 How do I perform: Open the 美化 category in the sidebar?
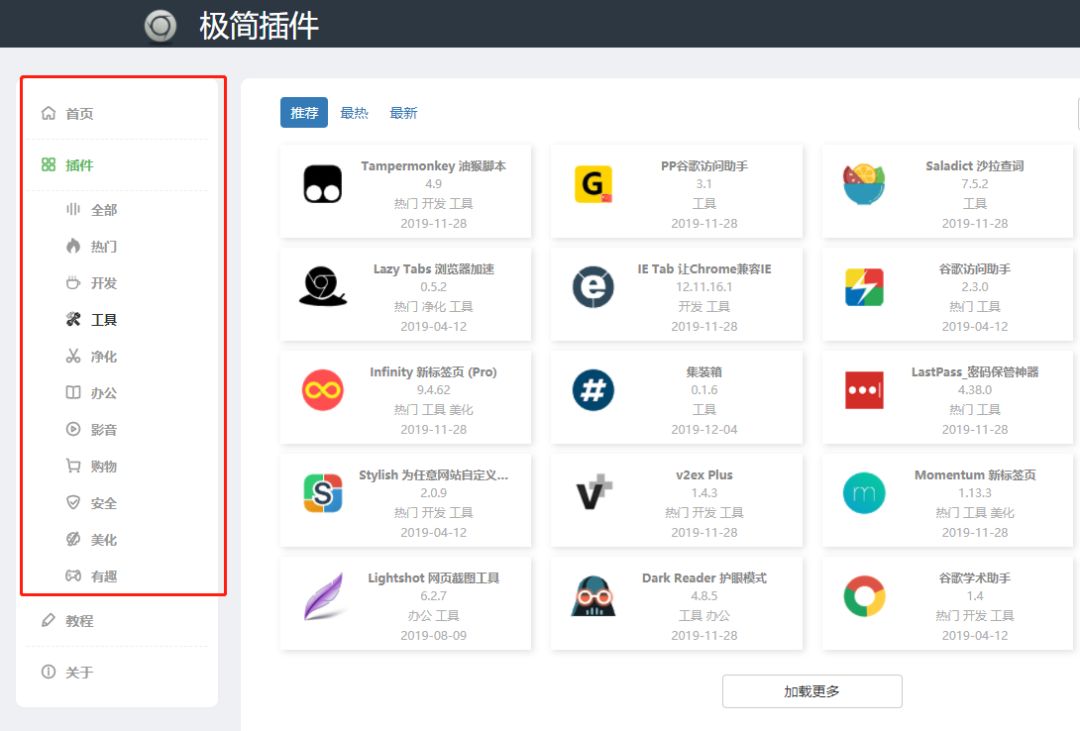tap(92, 539)
